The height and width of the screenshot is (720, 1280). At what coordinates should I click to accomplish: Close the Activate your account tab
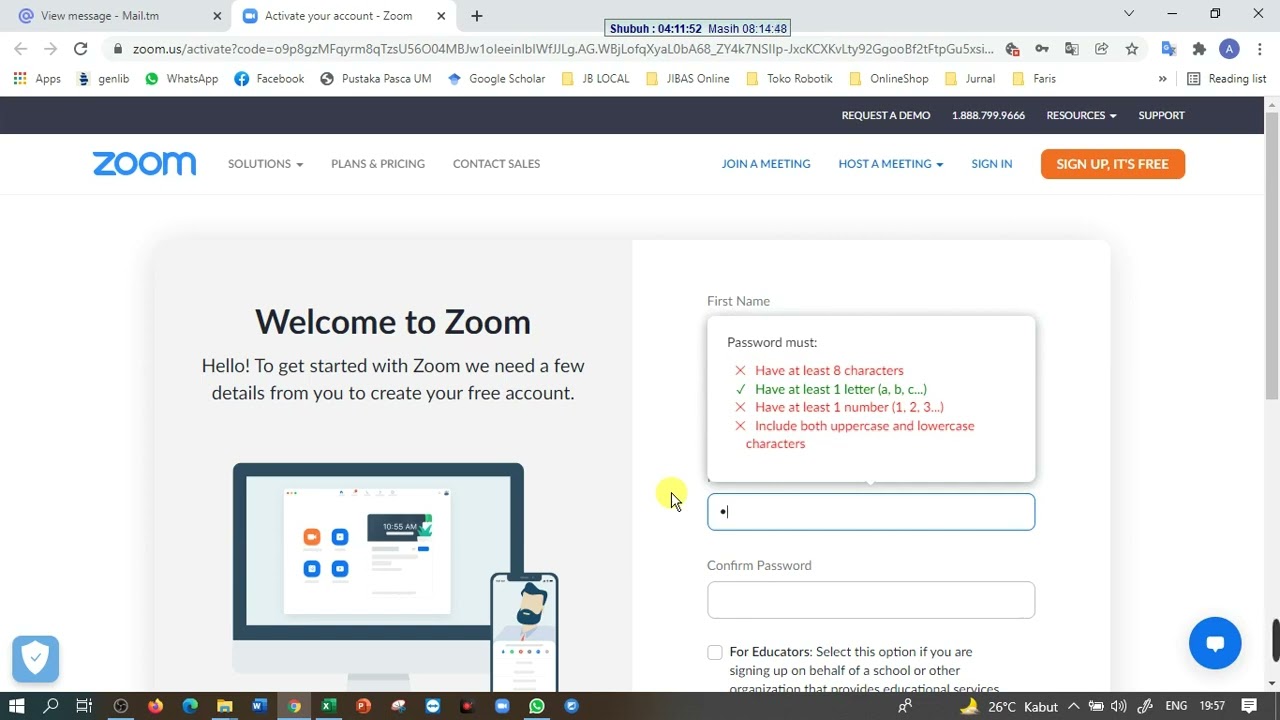tap(441, 16)
